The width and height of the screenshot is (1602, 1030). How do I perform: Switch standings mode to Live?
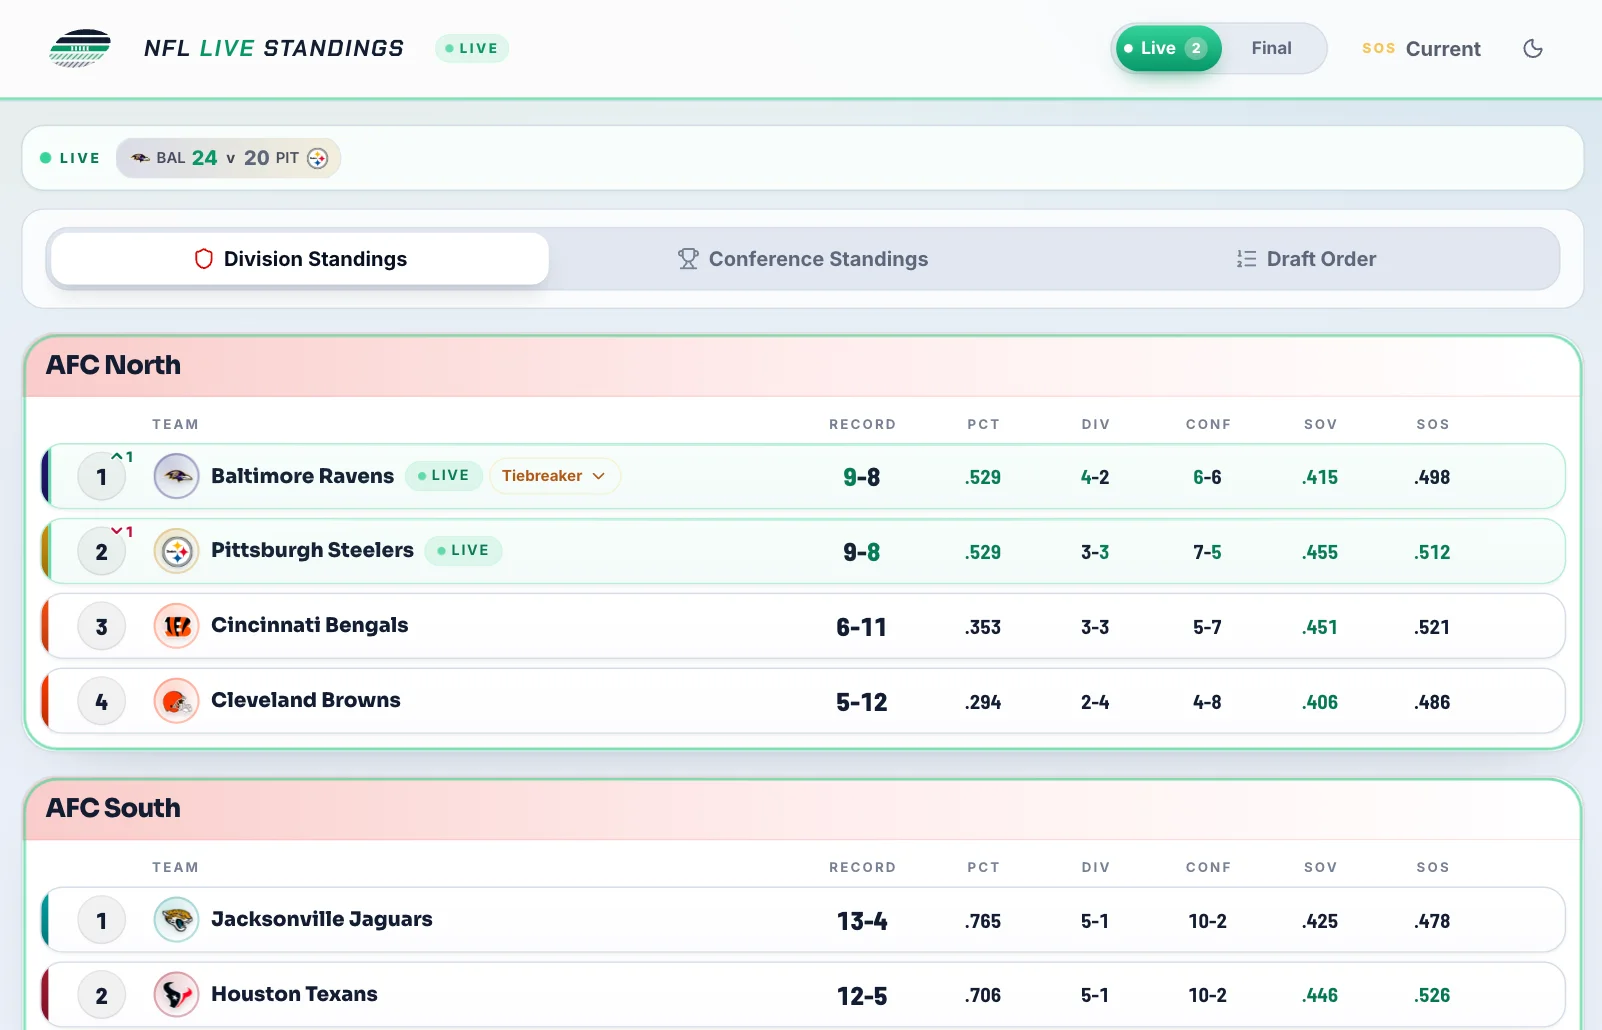[x=1168, y=48]
